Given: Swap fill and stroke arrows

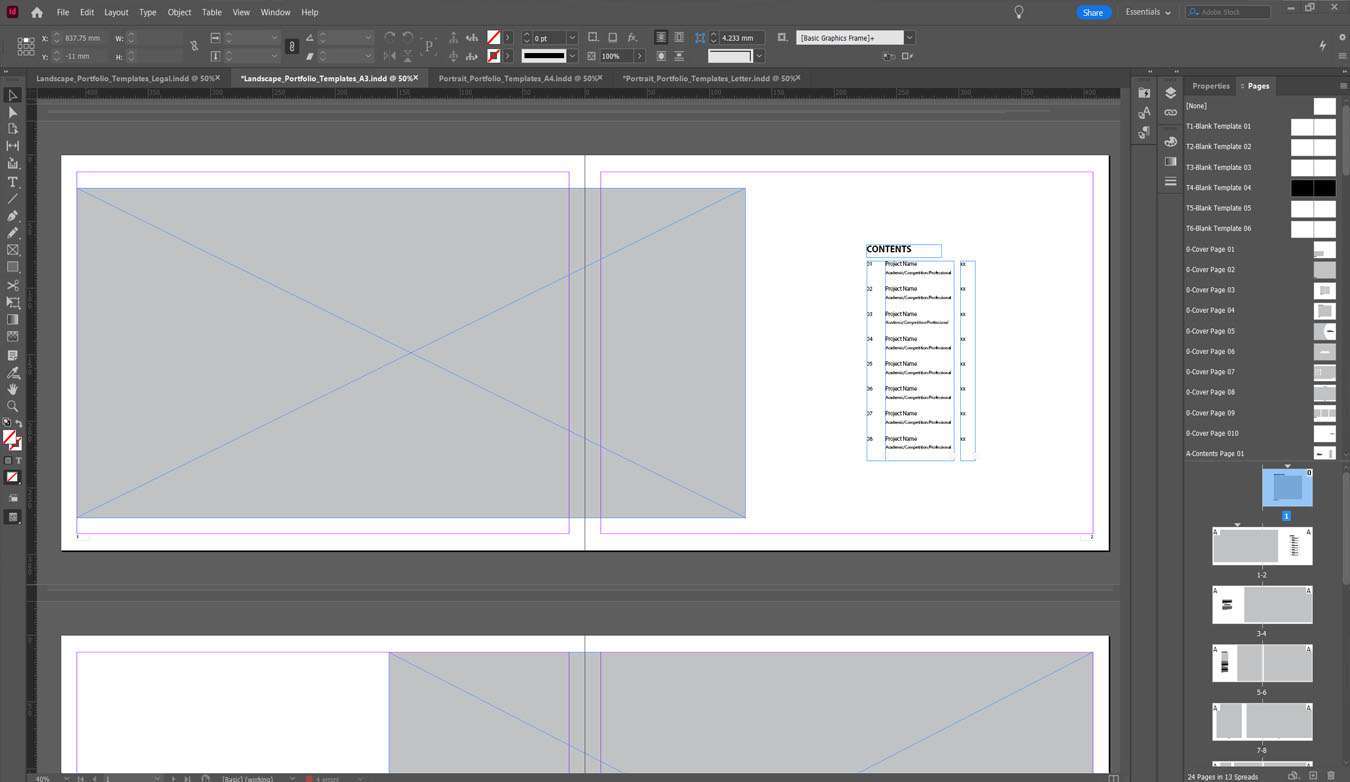Looking at the screenshot, I should point(18,423).
